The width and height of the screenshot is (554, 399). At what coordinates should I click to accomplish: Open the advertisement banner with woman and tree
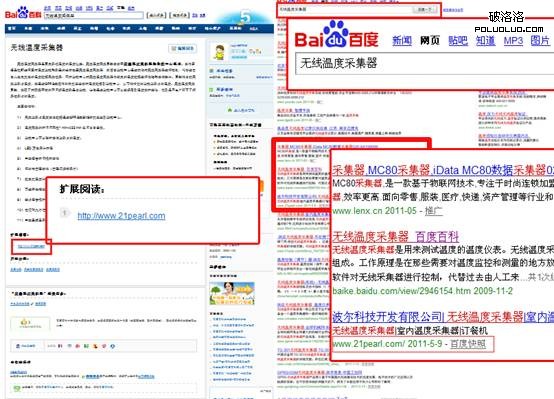232,293
